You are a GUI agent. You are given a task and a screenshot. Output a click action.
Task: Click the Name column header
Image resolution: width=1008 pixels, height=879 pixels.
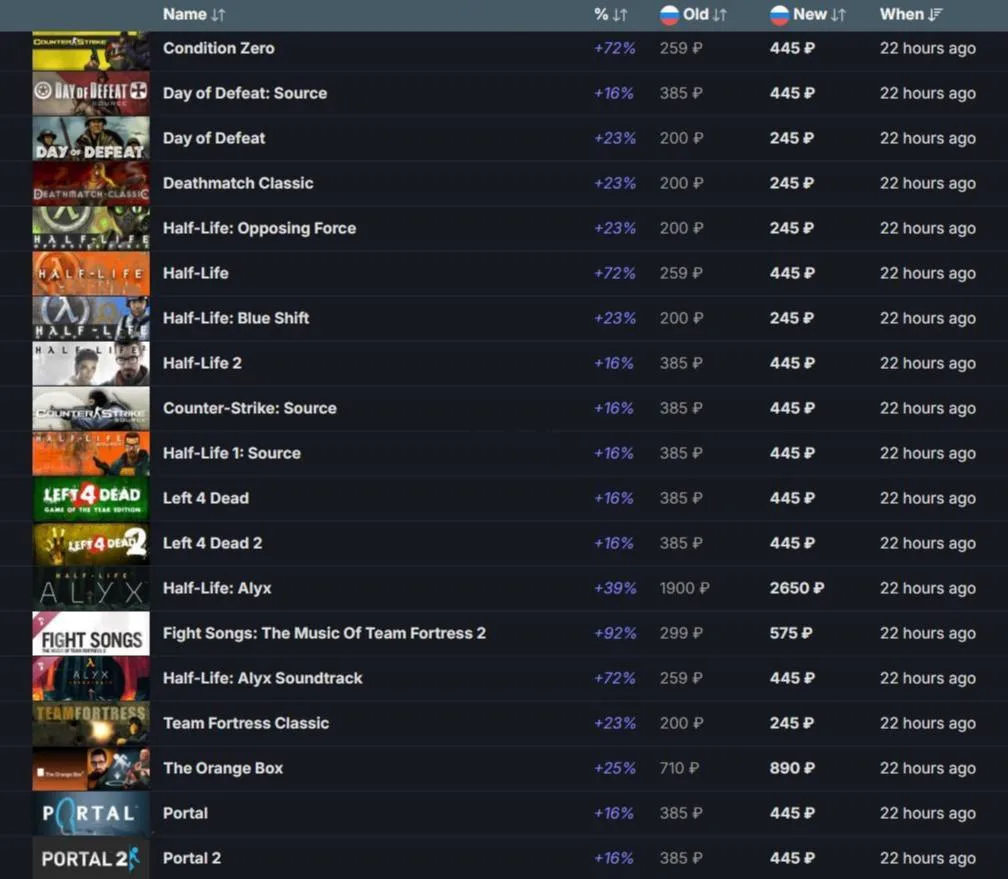pyautogui.click(x=185, y=14)
